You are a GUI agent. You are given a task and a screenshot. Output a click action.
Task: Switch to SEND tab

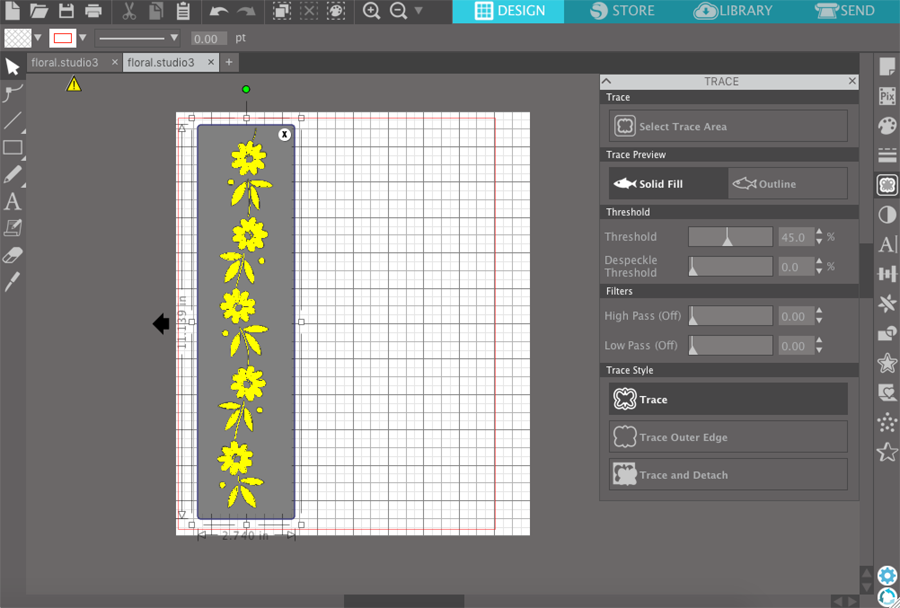(x=844, y=11)
